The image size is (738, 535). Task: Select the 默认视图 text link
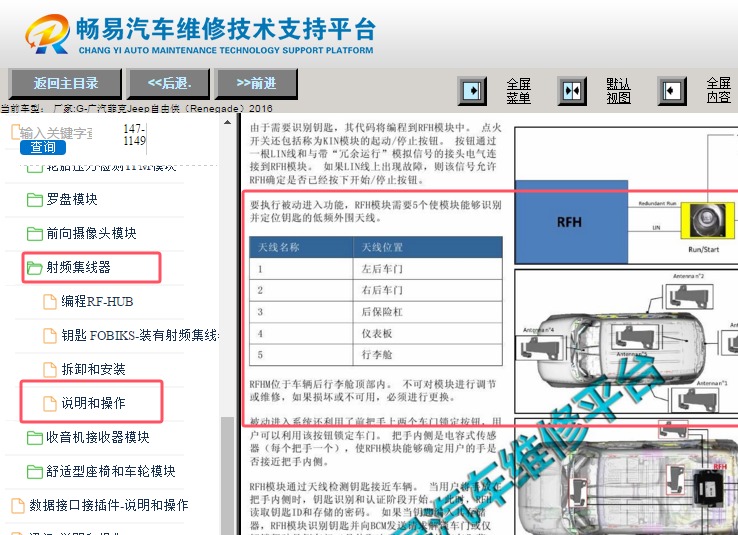click(x=618, y=91)
